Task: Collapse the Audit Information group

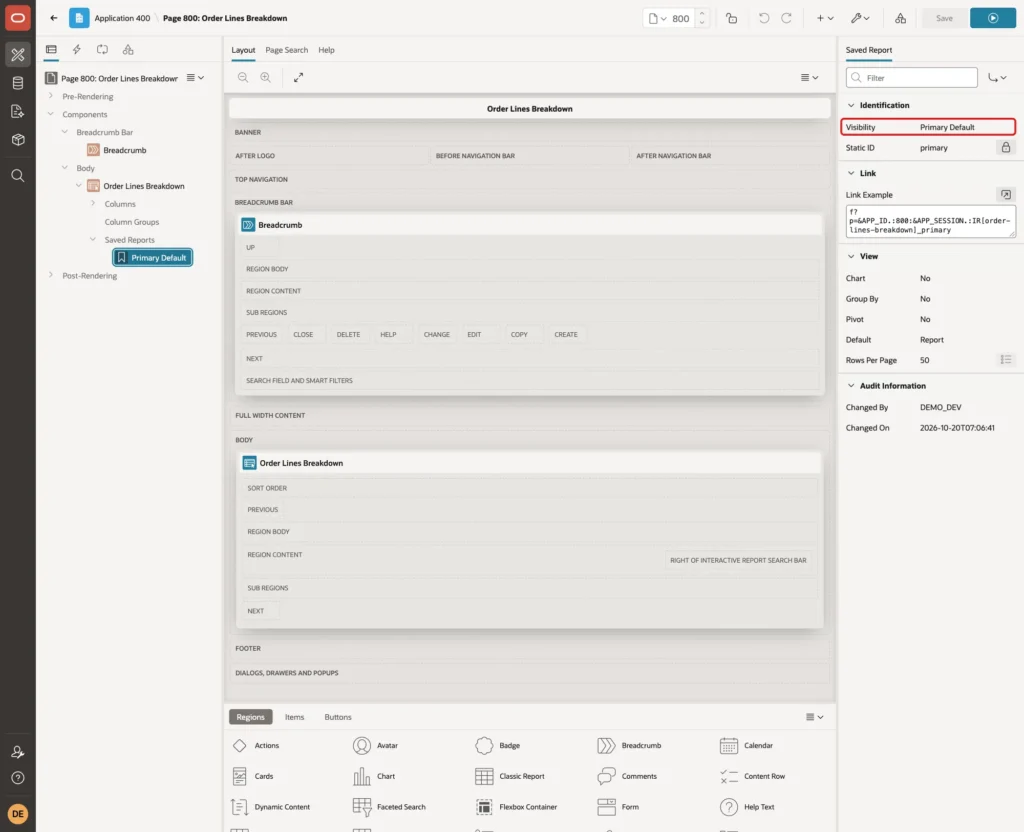Action: [851, 386]
